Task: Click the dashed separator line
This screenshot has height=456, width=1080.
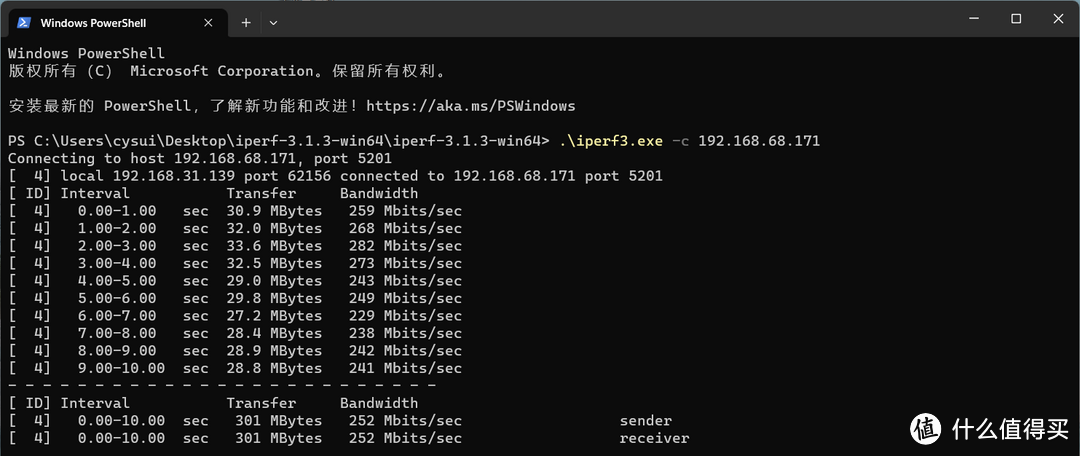Action: point(222,386)
